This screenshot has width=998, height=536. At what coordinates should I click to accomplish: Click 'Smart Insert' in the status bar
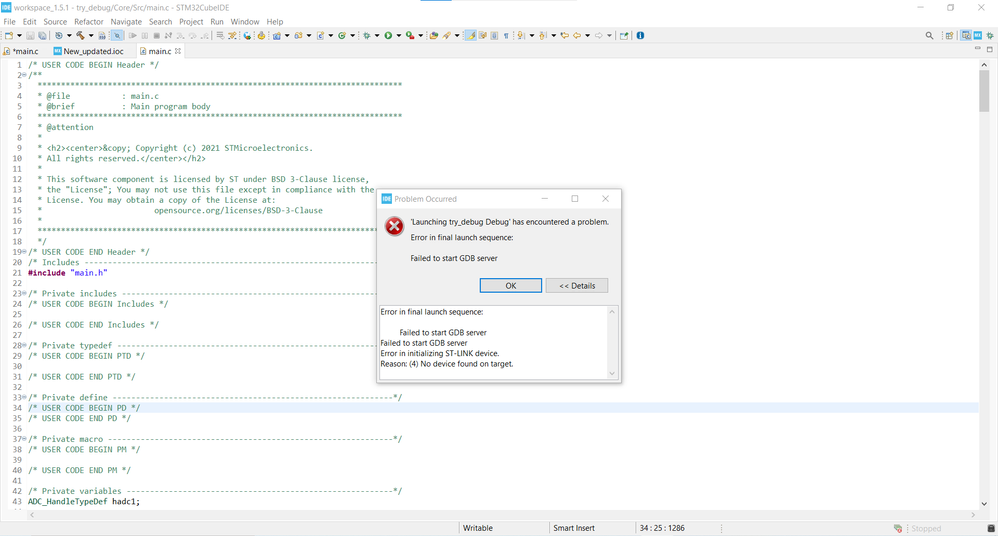pyautogui.click(x=573, y=528)
